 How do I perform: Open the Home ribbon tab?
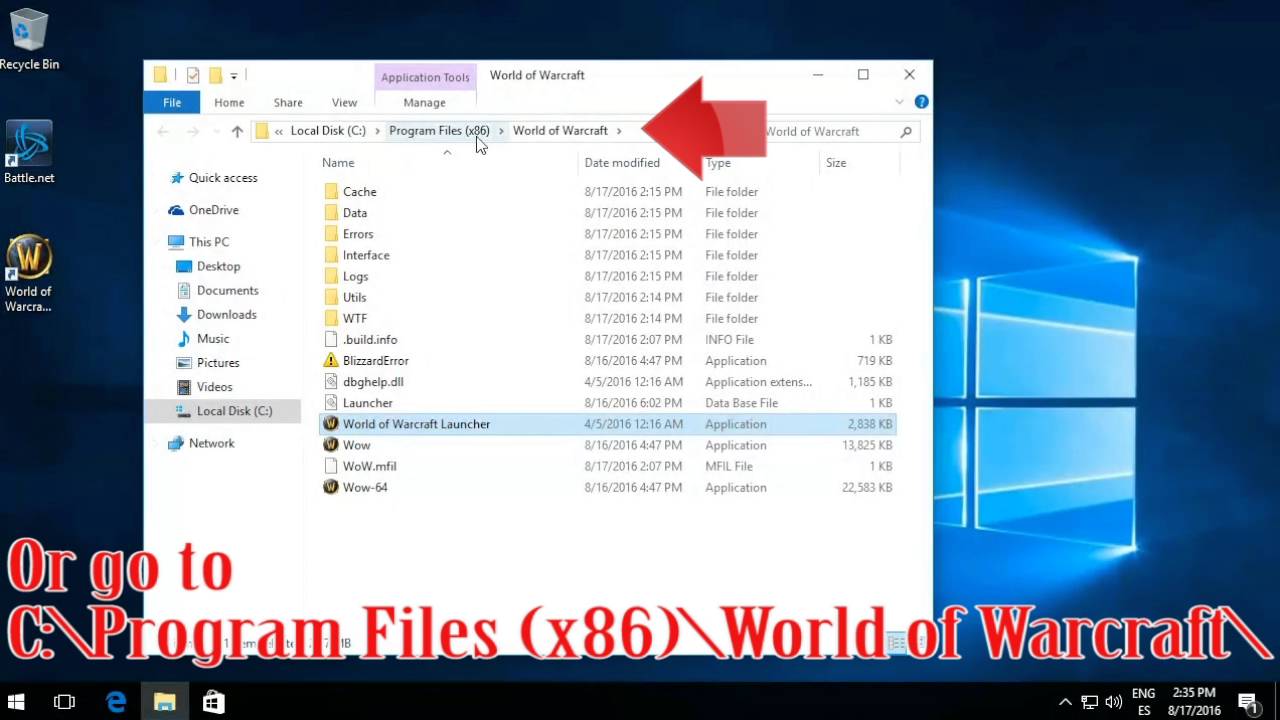pos(229,102)
